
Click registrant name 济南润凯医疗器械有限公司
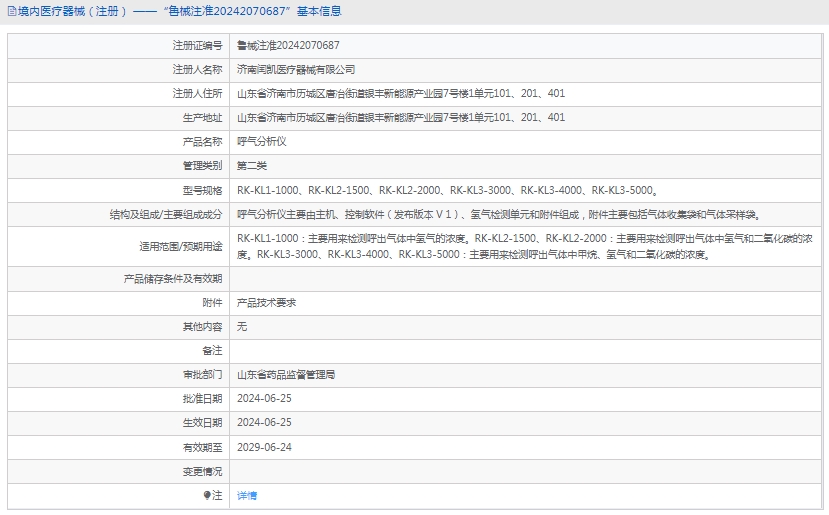[296, 70]
